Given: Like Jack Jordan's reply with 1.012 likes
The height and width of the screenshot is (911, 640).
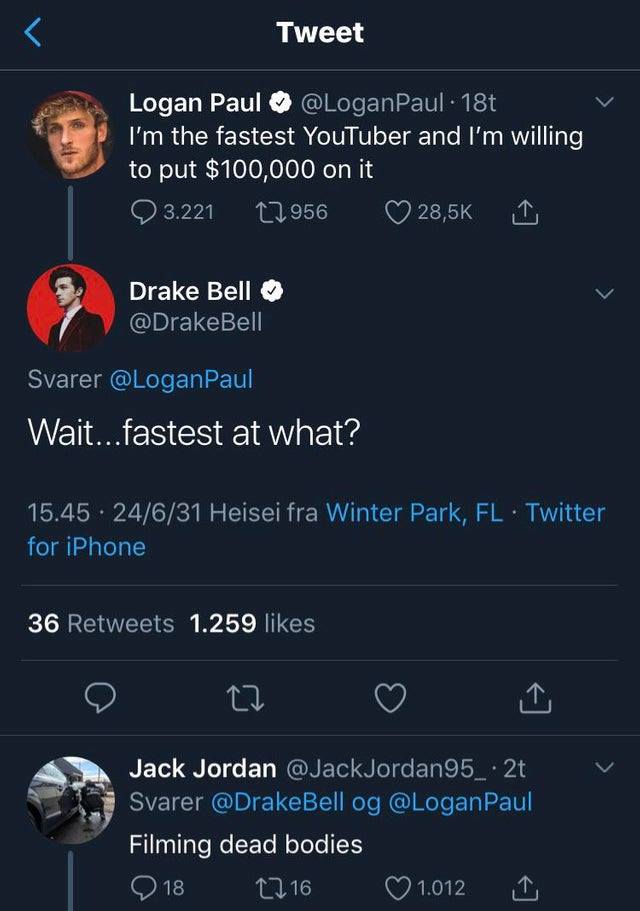Looking at the screenshot, I should [x=398, y=887].
